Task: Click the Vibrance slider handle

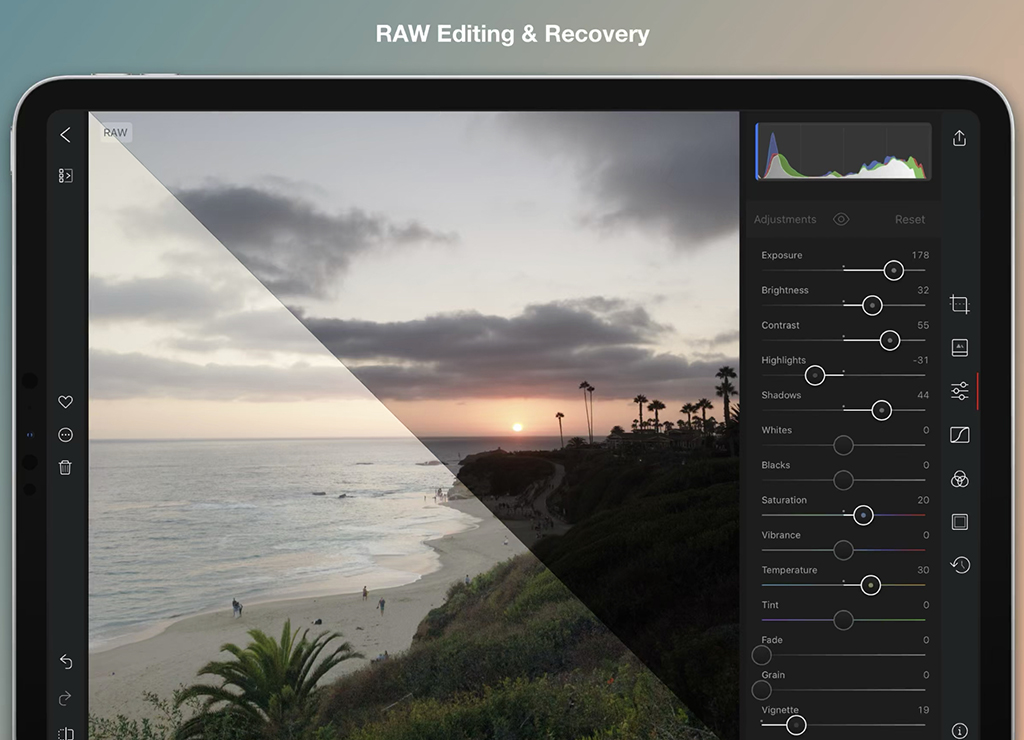Action: point(843,550)
